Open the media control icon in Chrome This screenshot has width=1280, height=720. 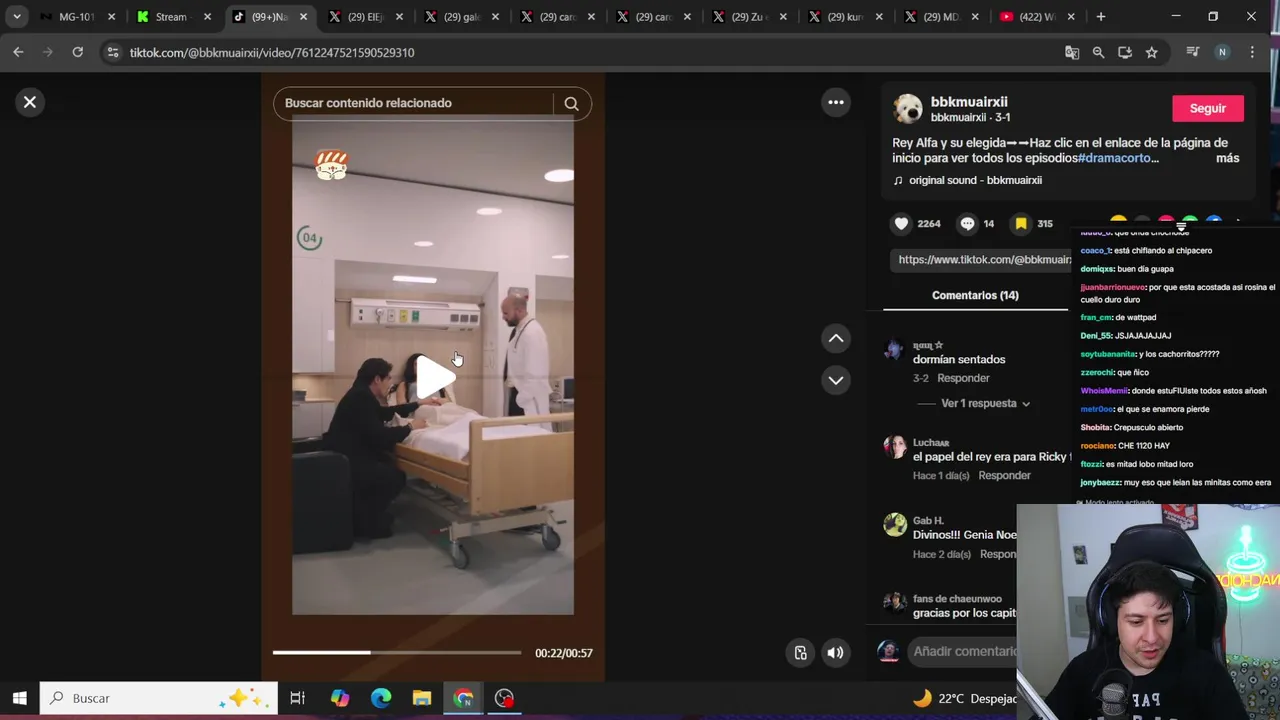pos(1192,52)
